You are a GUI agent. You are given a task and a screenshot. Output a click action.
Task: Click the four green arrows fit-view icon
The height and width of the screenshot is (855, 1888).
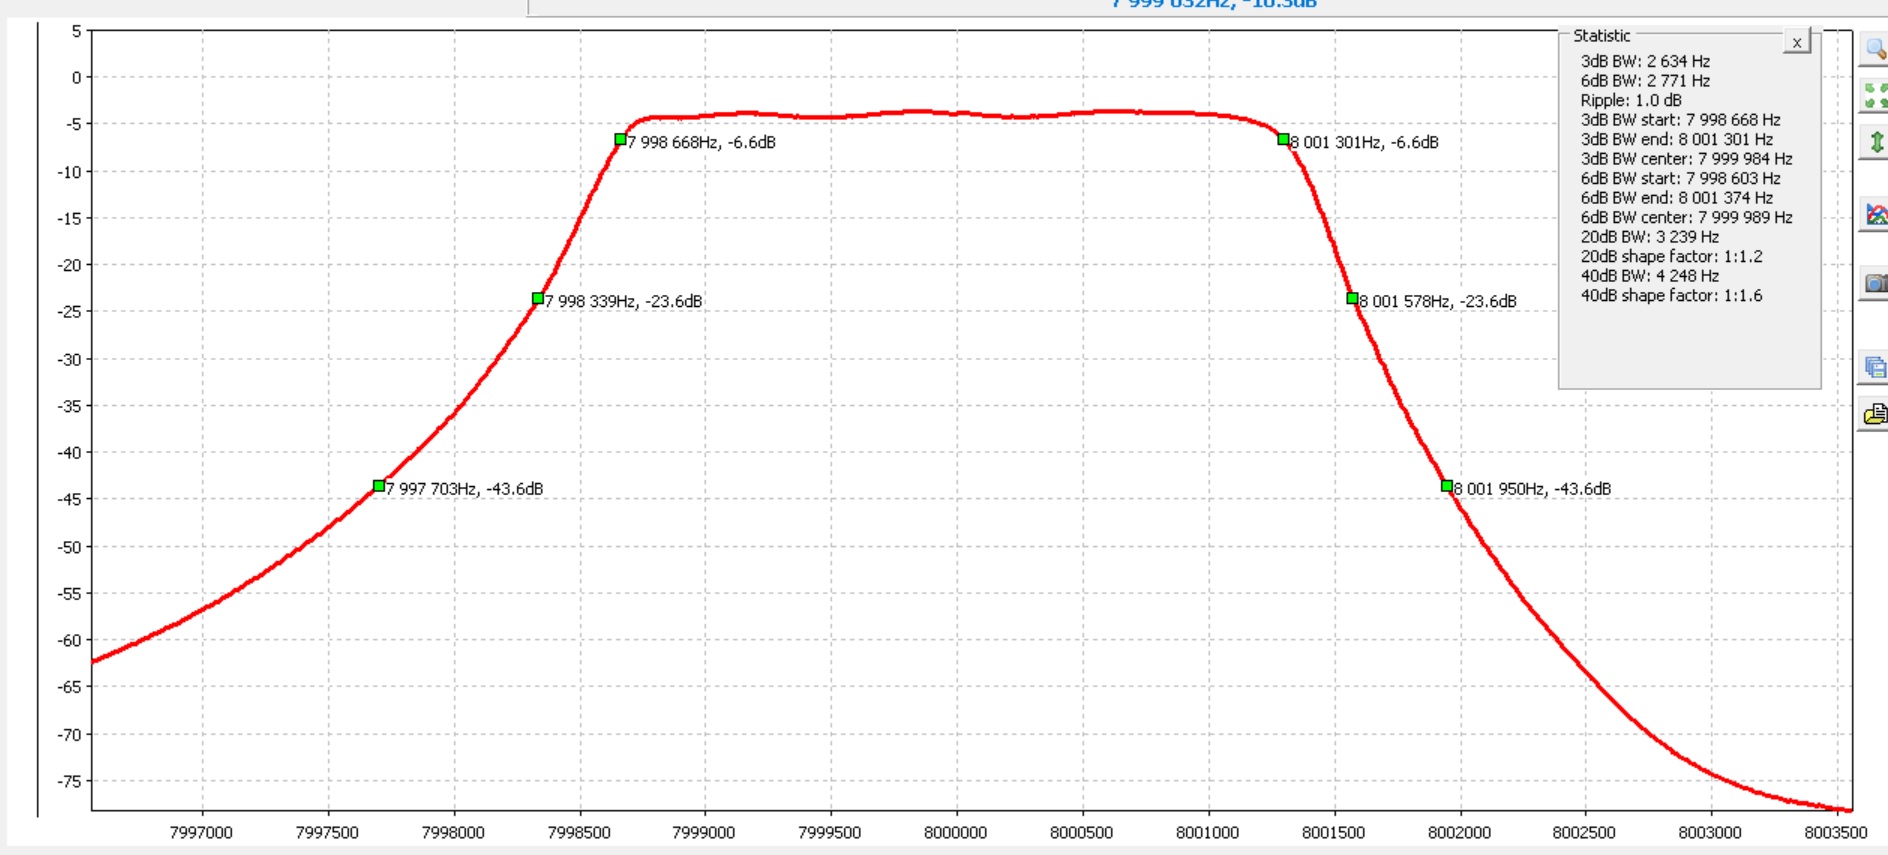point(1875,95)
